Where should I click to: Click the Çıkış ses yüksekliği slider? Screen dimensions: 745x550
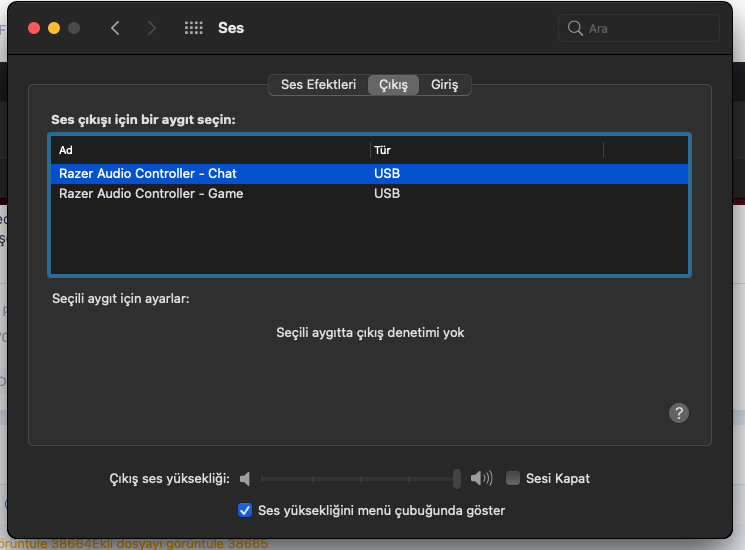click(361, 479)
